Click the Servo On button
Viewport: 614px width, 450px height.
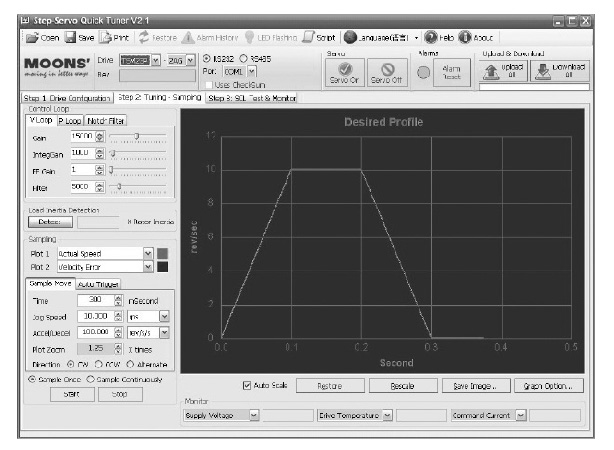[345, 72]
